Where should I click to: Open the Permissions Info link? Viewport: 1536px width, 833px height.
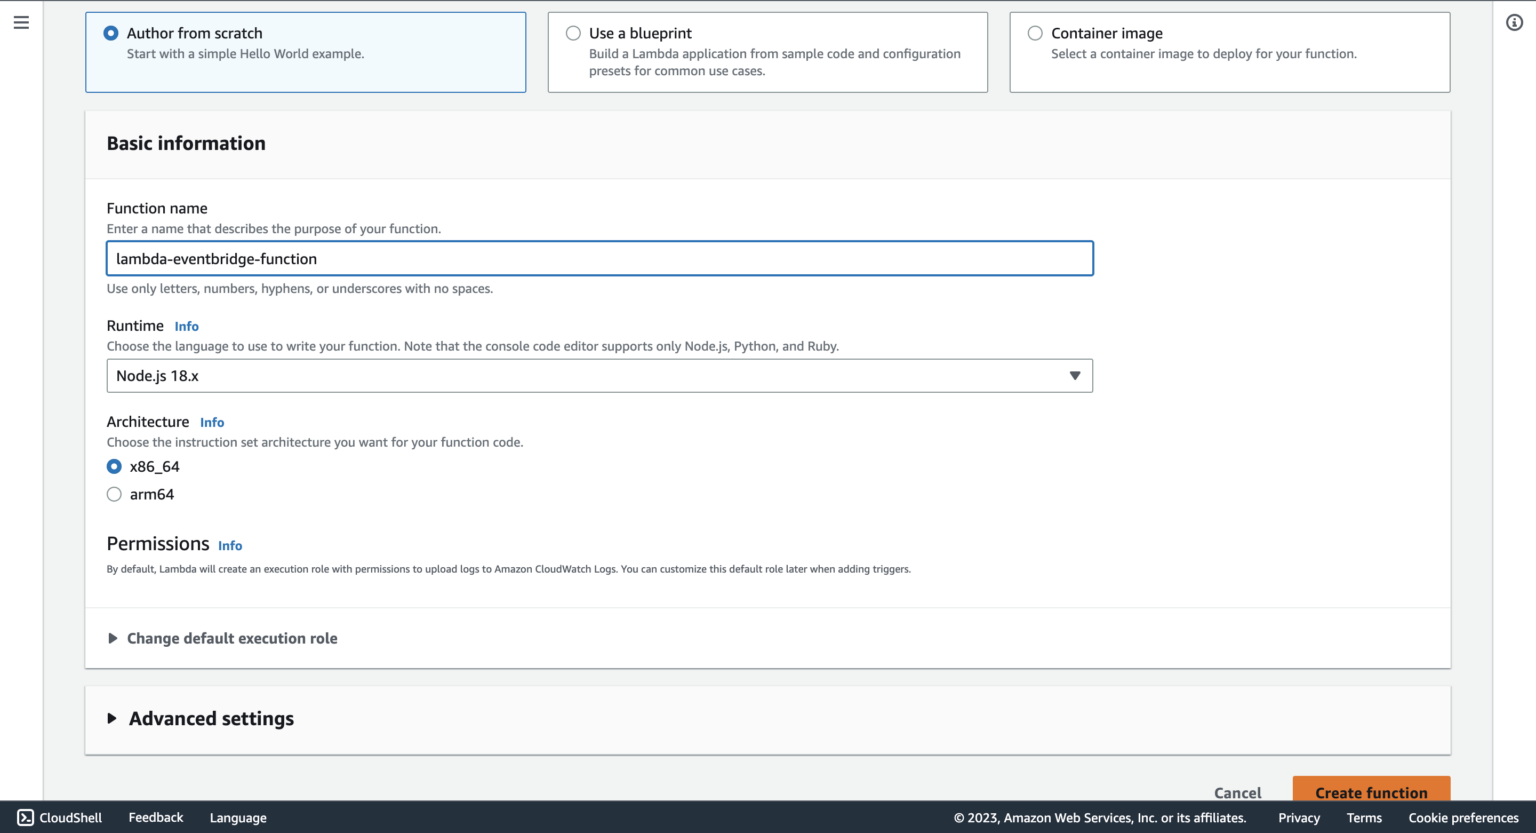[230, 546]
